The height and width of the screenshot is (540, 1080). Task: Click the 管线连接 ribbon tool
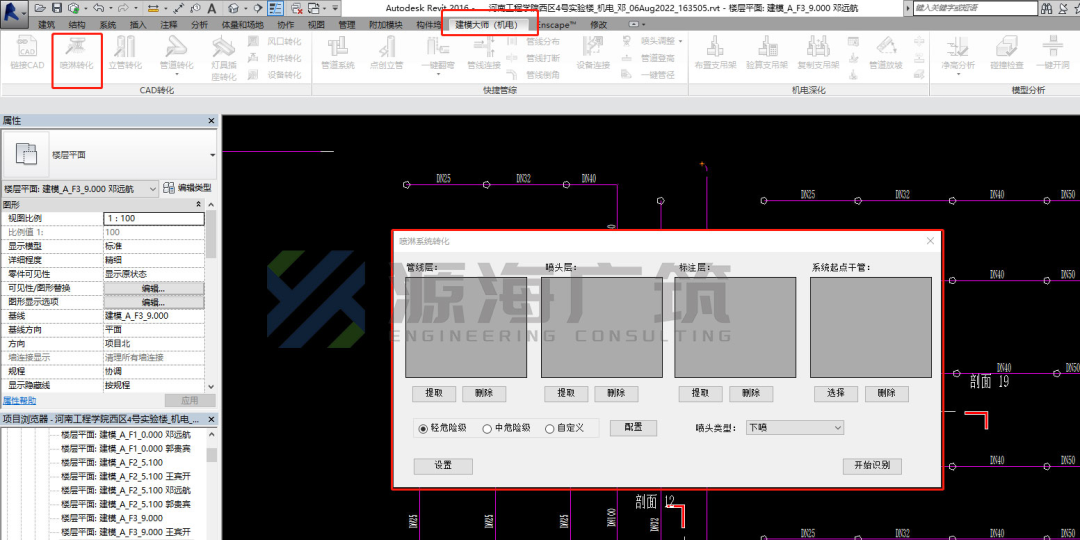(484, 53)
